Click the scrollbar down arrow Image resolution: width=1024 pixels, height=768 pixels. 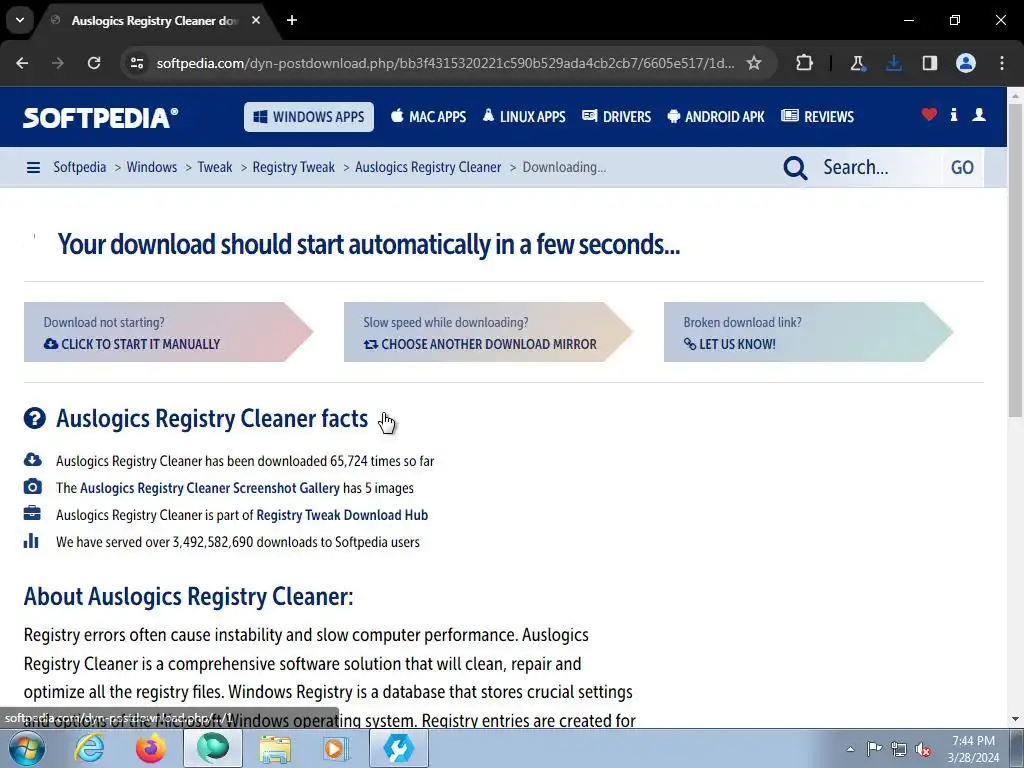click(x=1015, y=719)
